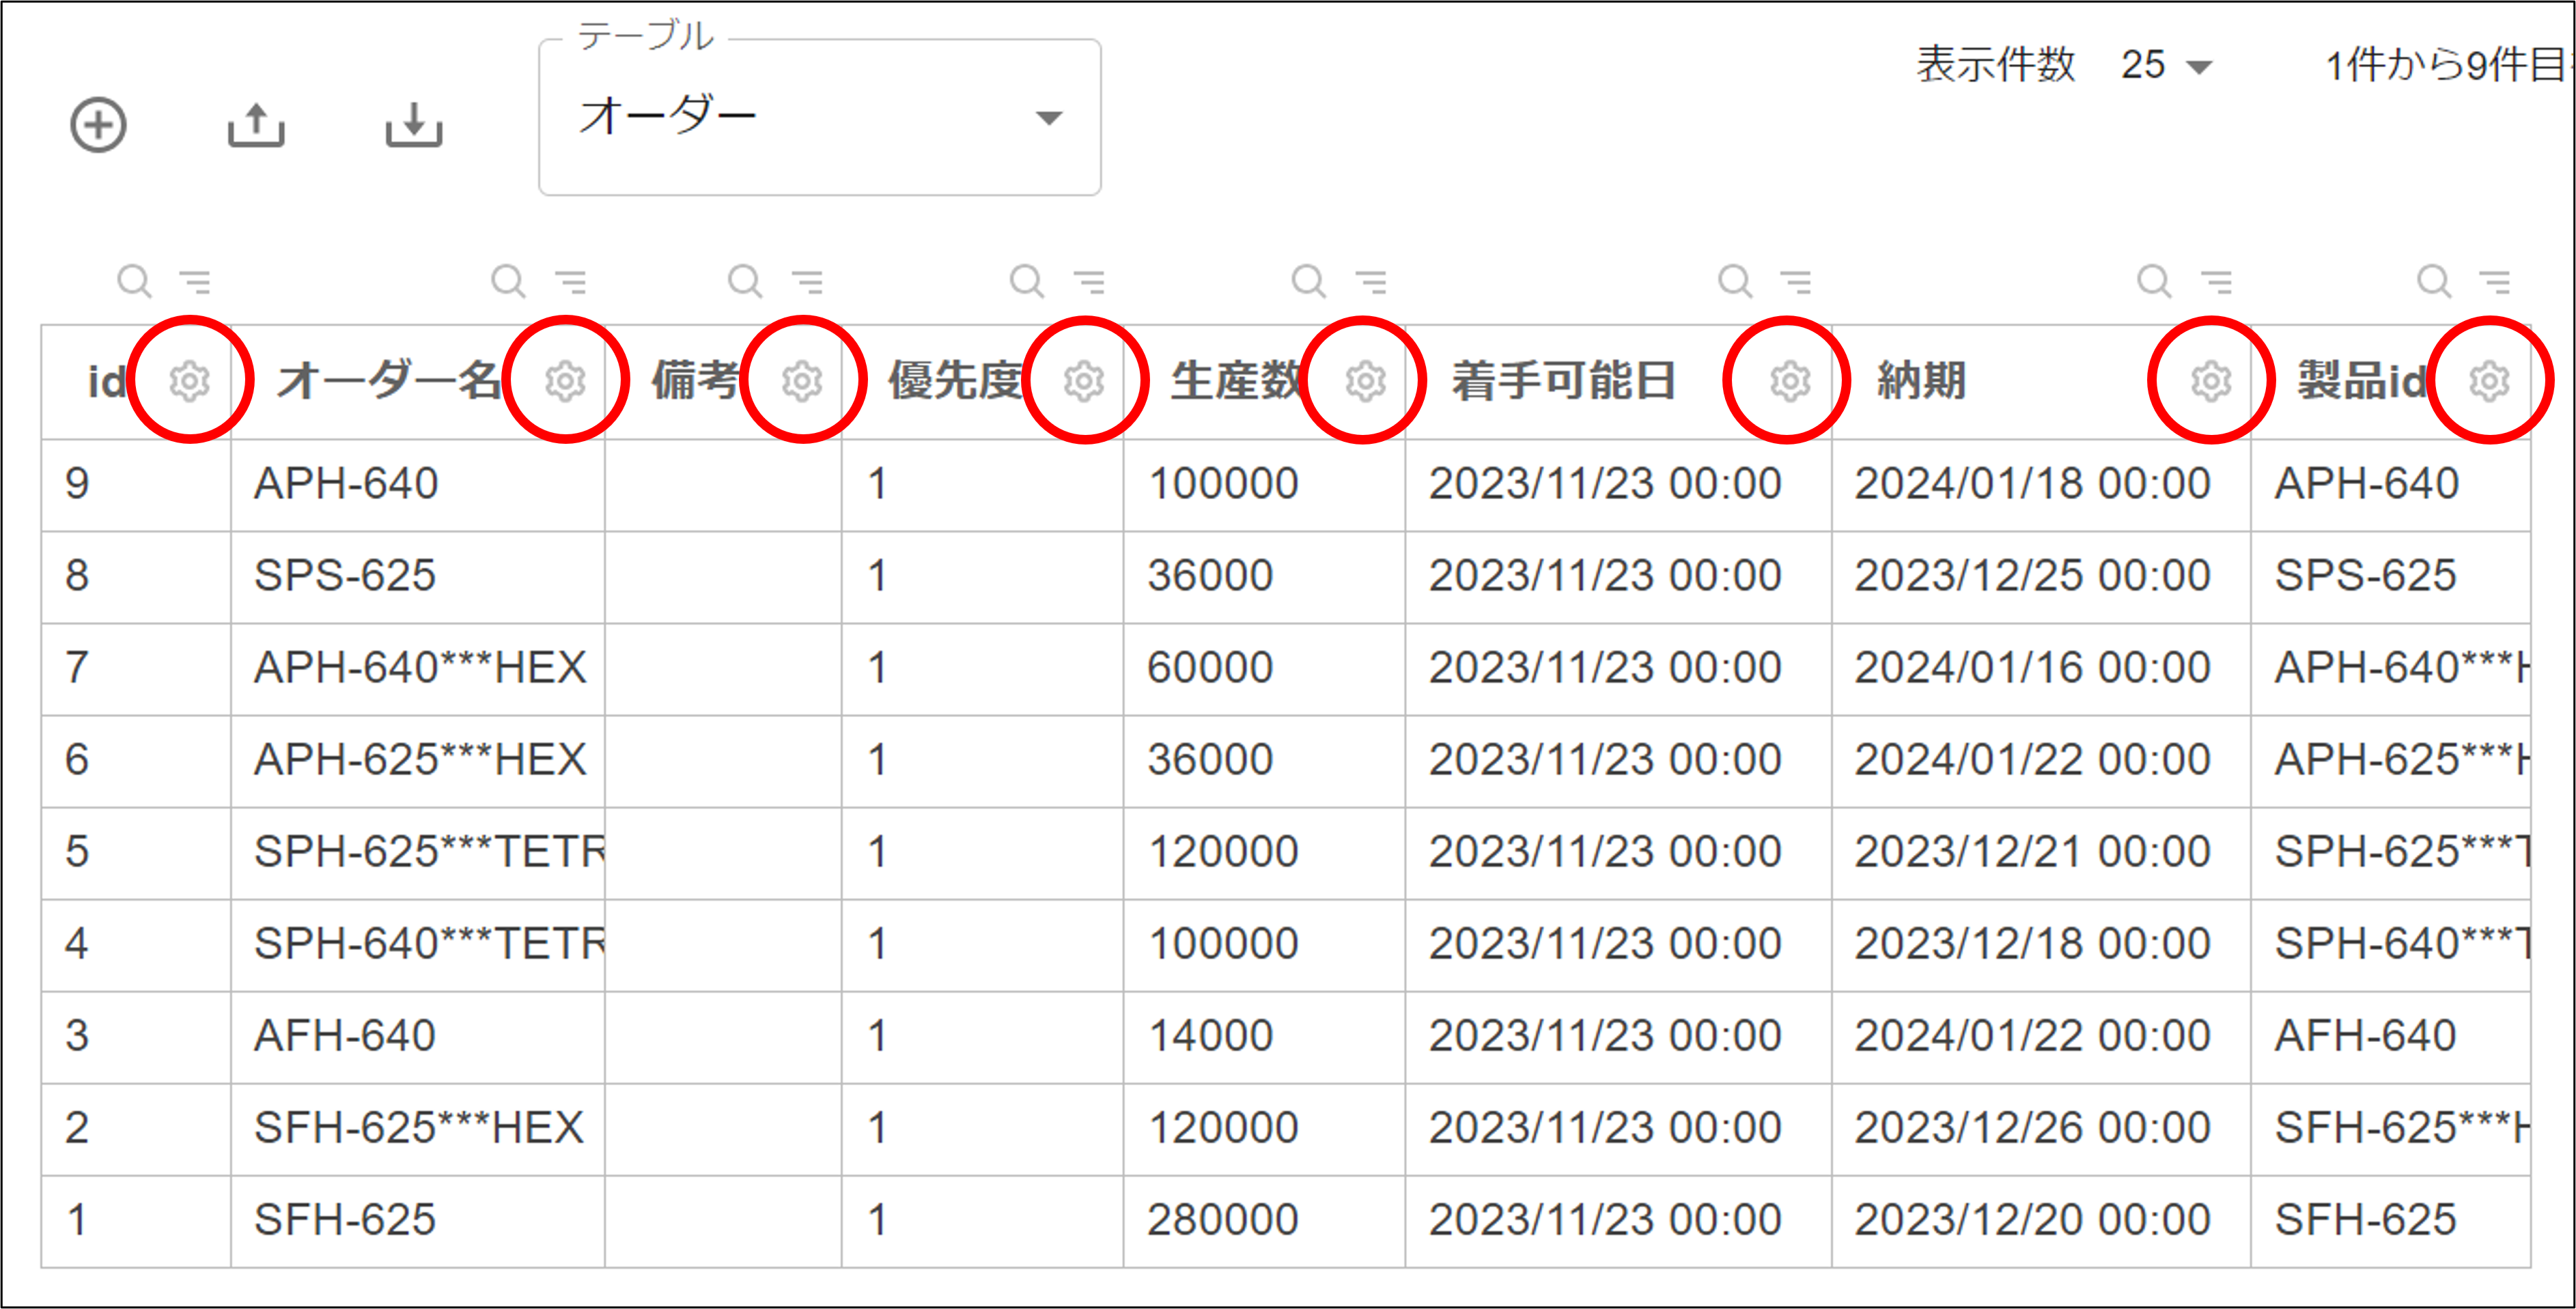Click the add new record plus icon
This screenshot has height=1309, width=2576.
98,125
